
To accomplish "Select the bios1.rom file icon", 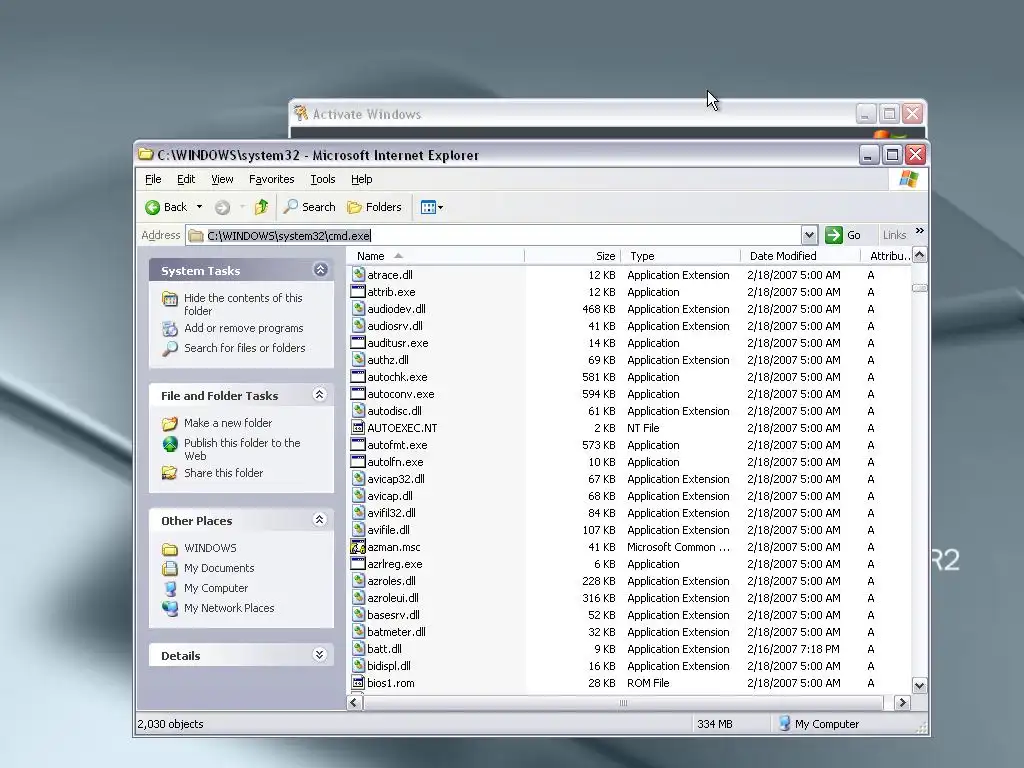I will tap(358, 682).
